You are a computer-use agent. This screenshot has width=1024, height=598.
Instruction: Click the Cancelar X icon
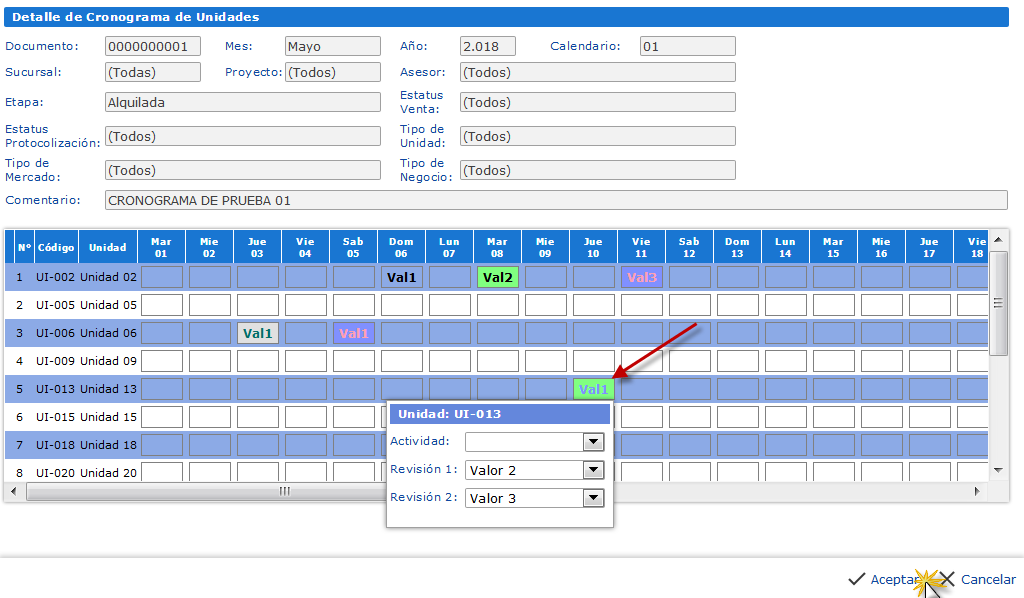[x=947, y=579]
